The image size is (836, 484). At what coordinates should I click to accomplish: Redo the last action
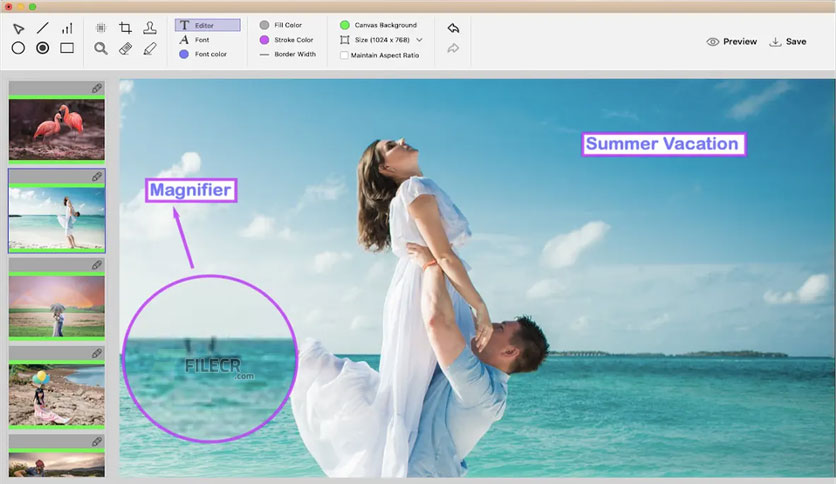pyautogui.click(x=453, y=49)
